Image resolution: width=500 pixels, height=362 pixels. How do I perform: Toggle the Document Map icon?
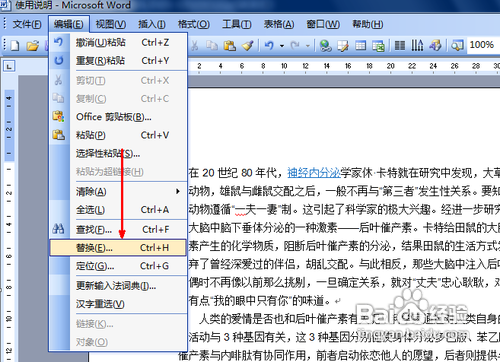(x=457, y=45)
